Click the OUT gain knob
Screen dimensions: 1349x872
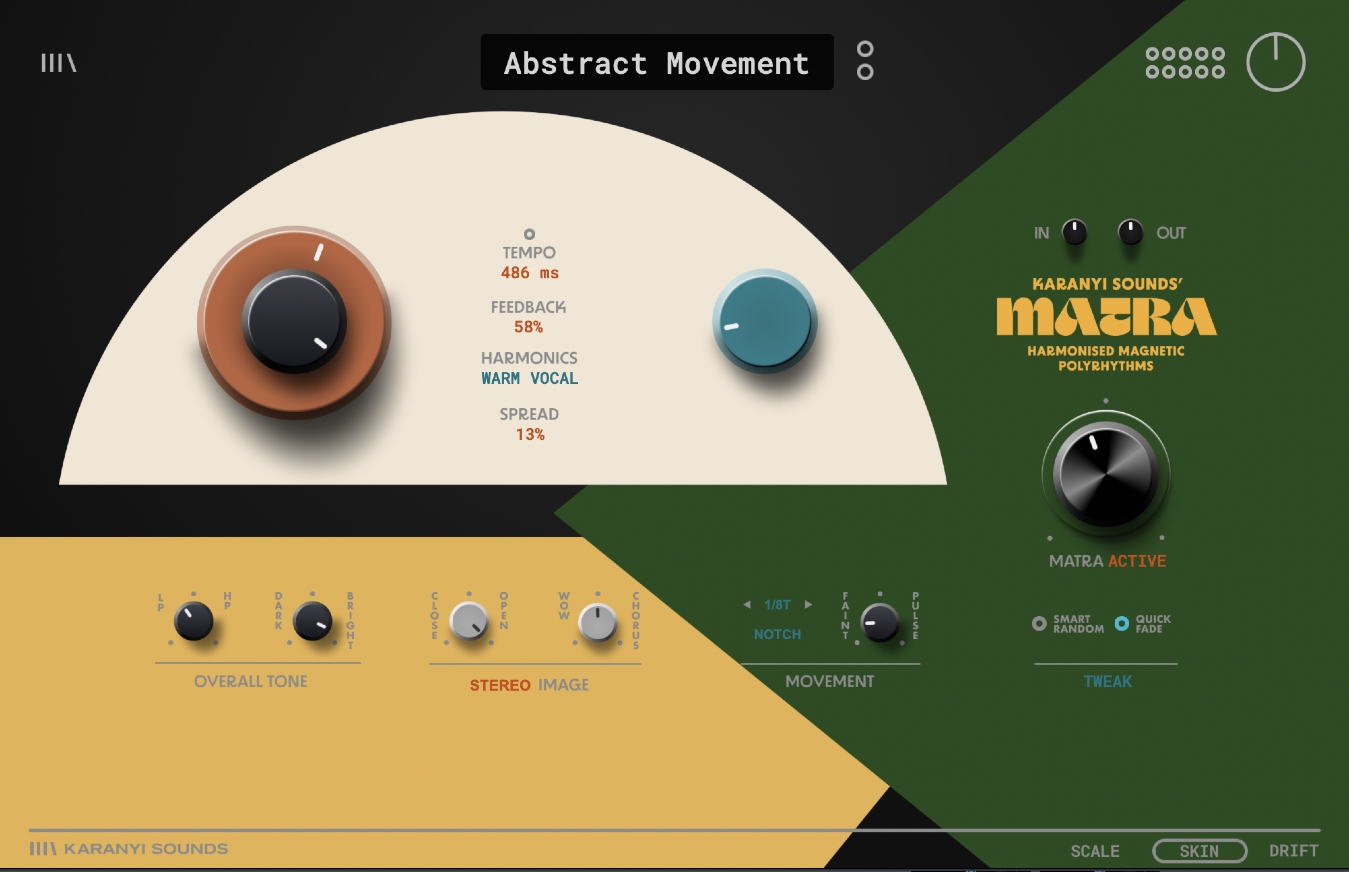tap(1130, 233)
